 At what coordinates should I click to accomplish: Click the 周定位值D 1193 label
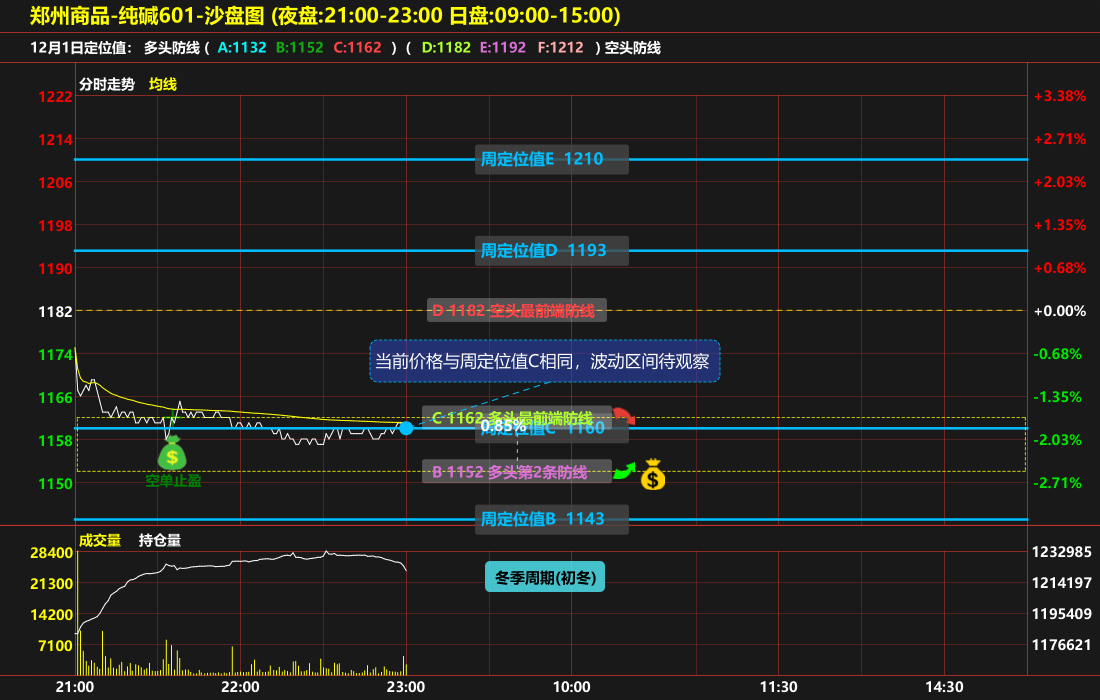pos(552,250)
